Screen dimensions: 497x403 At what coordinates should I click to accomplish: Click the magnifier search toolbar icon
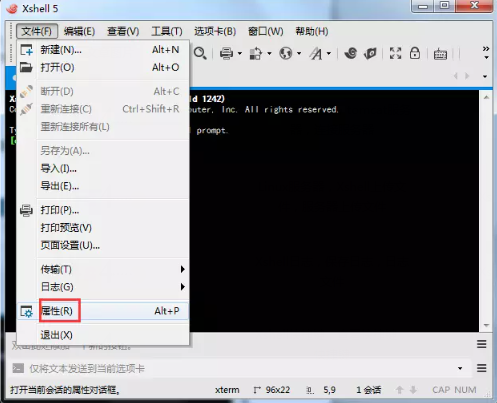click(200, 53)
